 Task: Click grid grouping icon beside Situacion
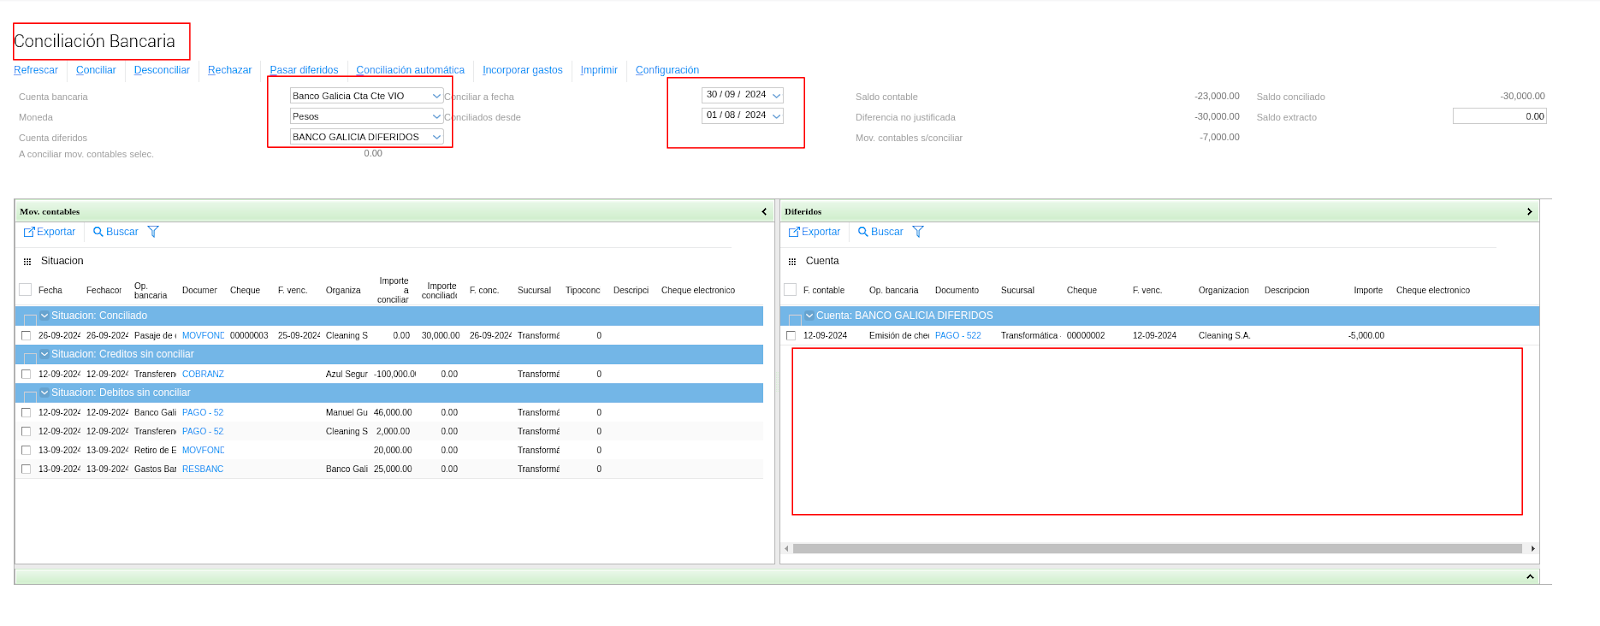coord(27,261)
